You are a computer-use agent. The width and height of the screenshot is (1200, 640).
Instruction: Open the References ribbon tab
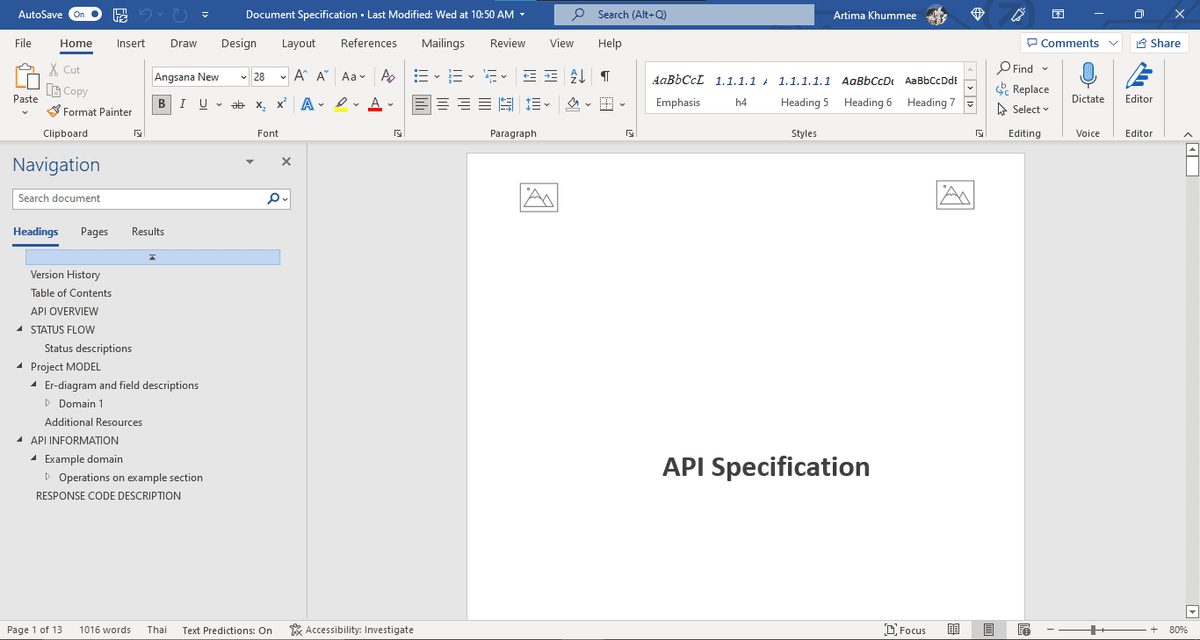(x=368, y=43)
